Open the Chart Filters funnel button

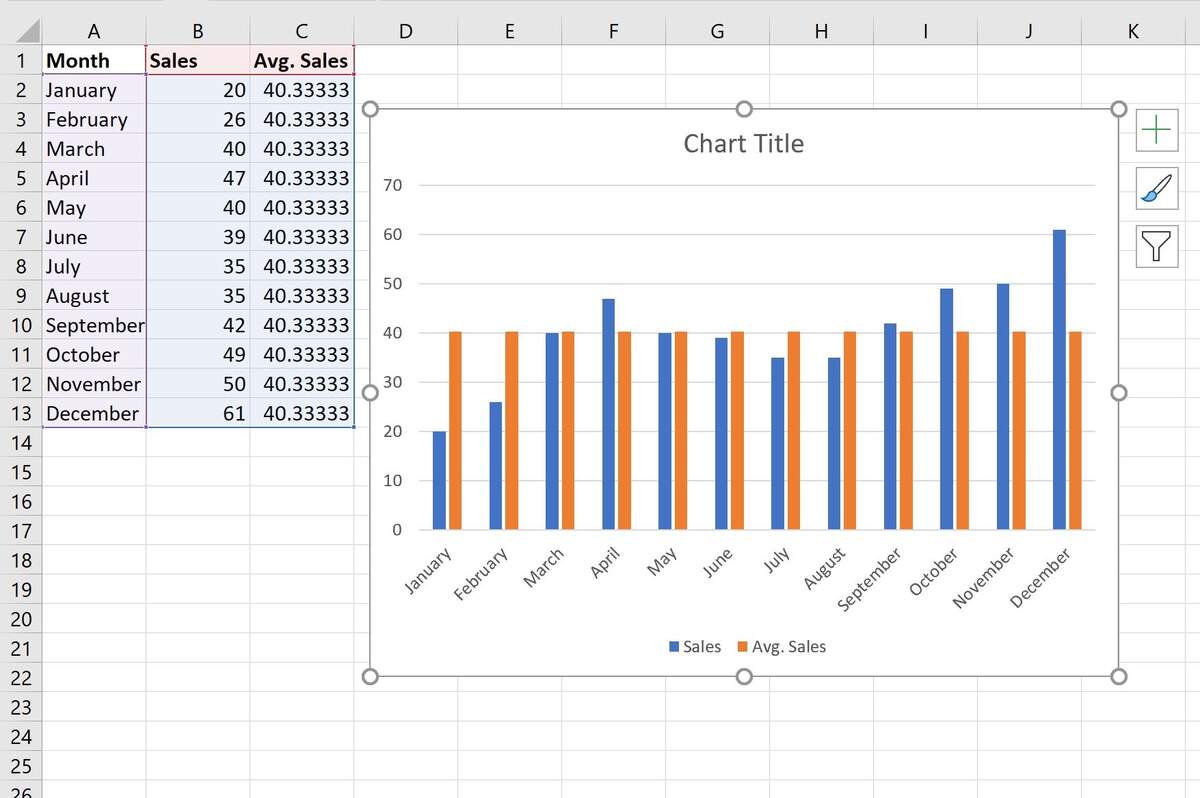(1157, 246)
